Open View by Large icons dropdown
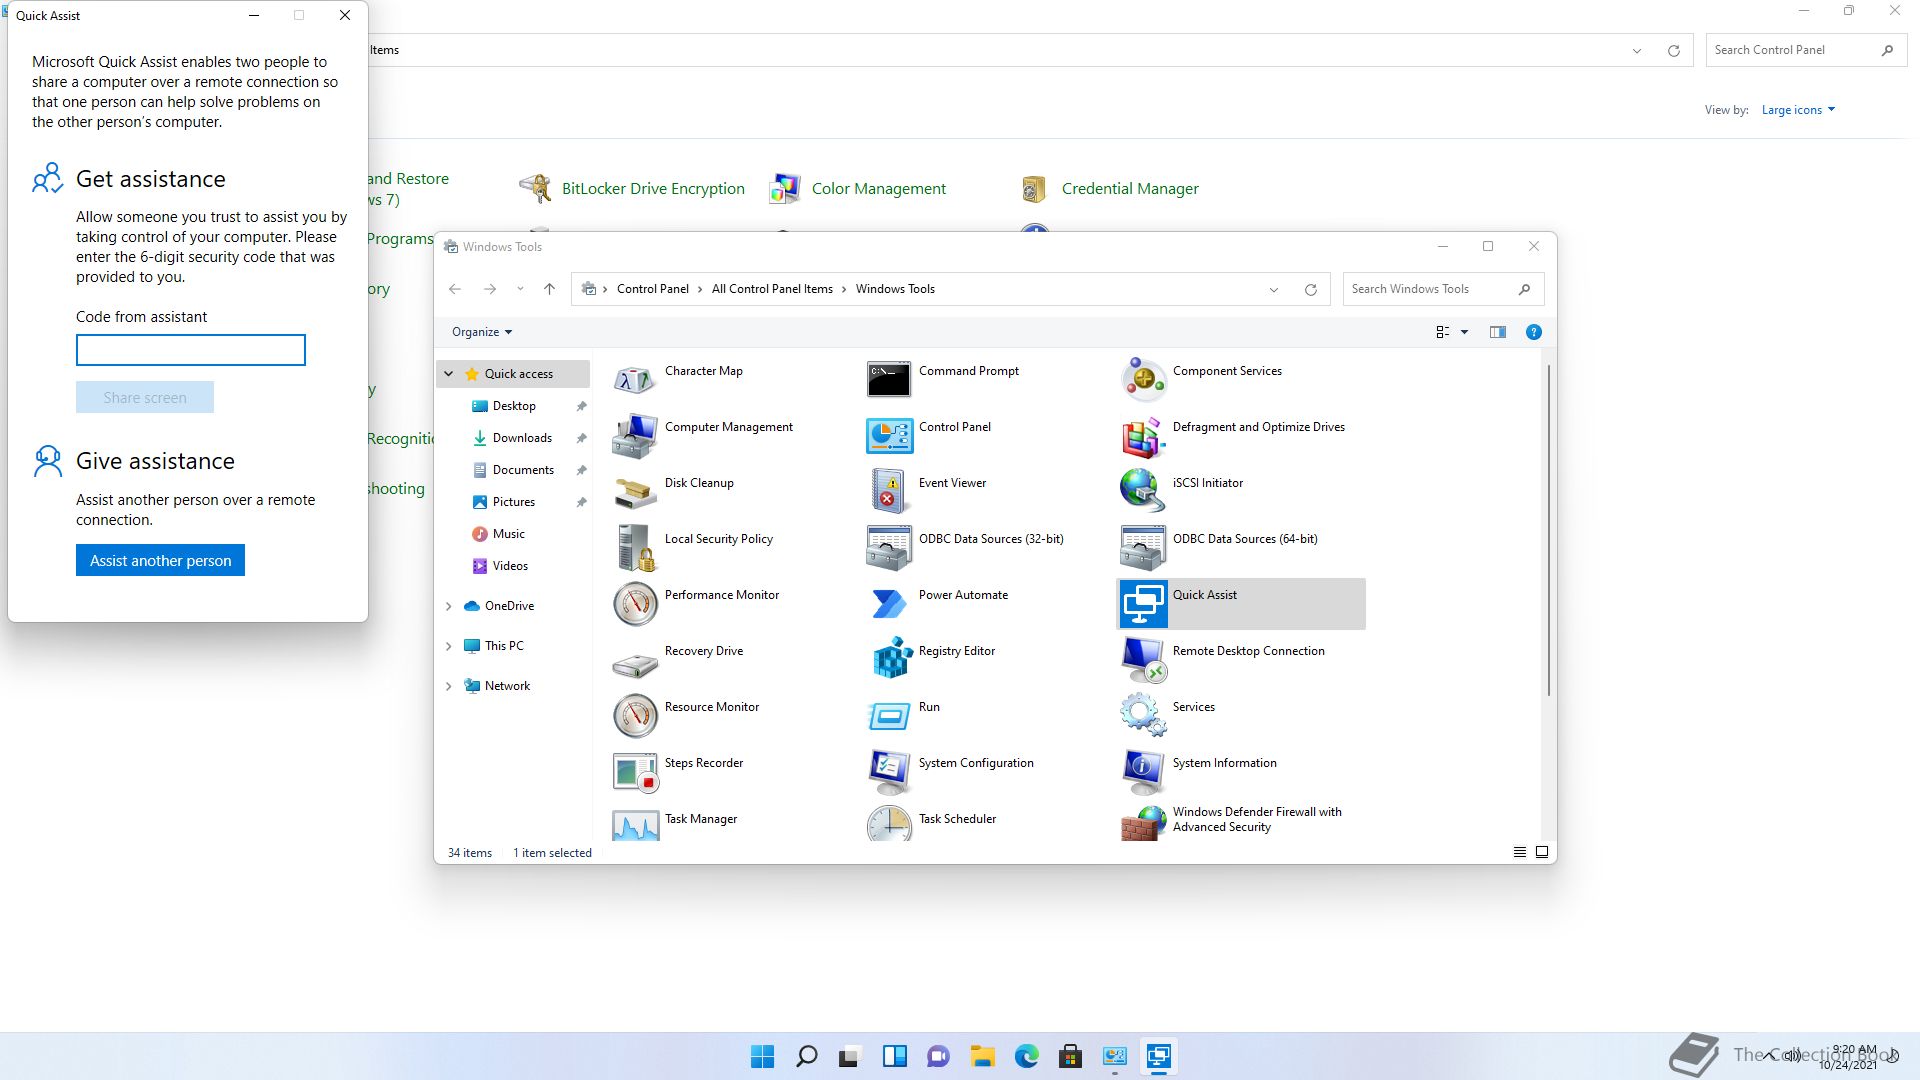The height and width of the screenshot is (1080, 1920). pyautogui.click(x=1797, y=110)
